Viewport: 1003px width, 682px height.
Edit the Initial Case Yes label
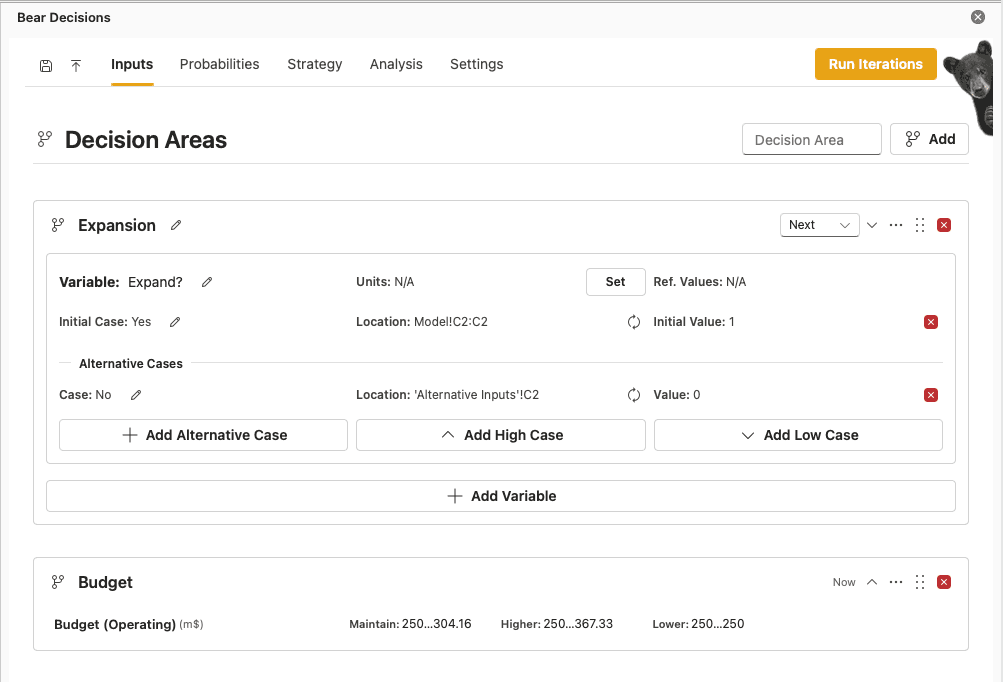click(175, 322)
